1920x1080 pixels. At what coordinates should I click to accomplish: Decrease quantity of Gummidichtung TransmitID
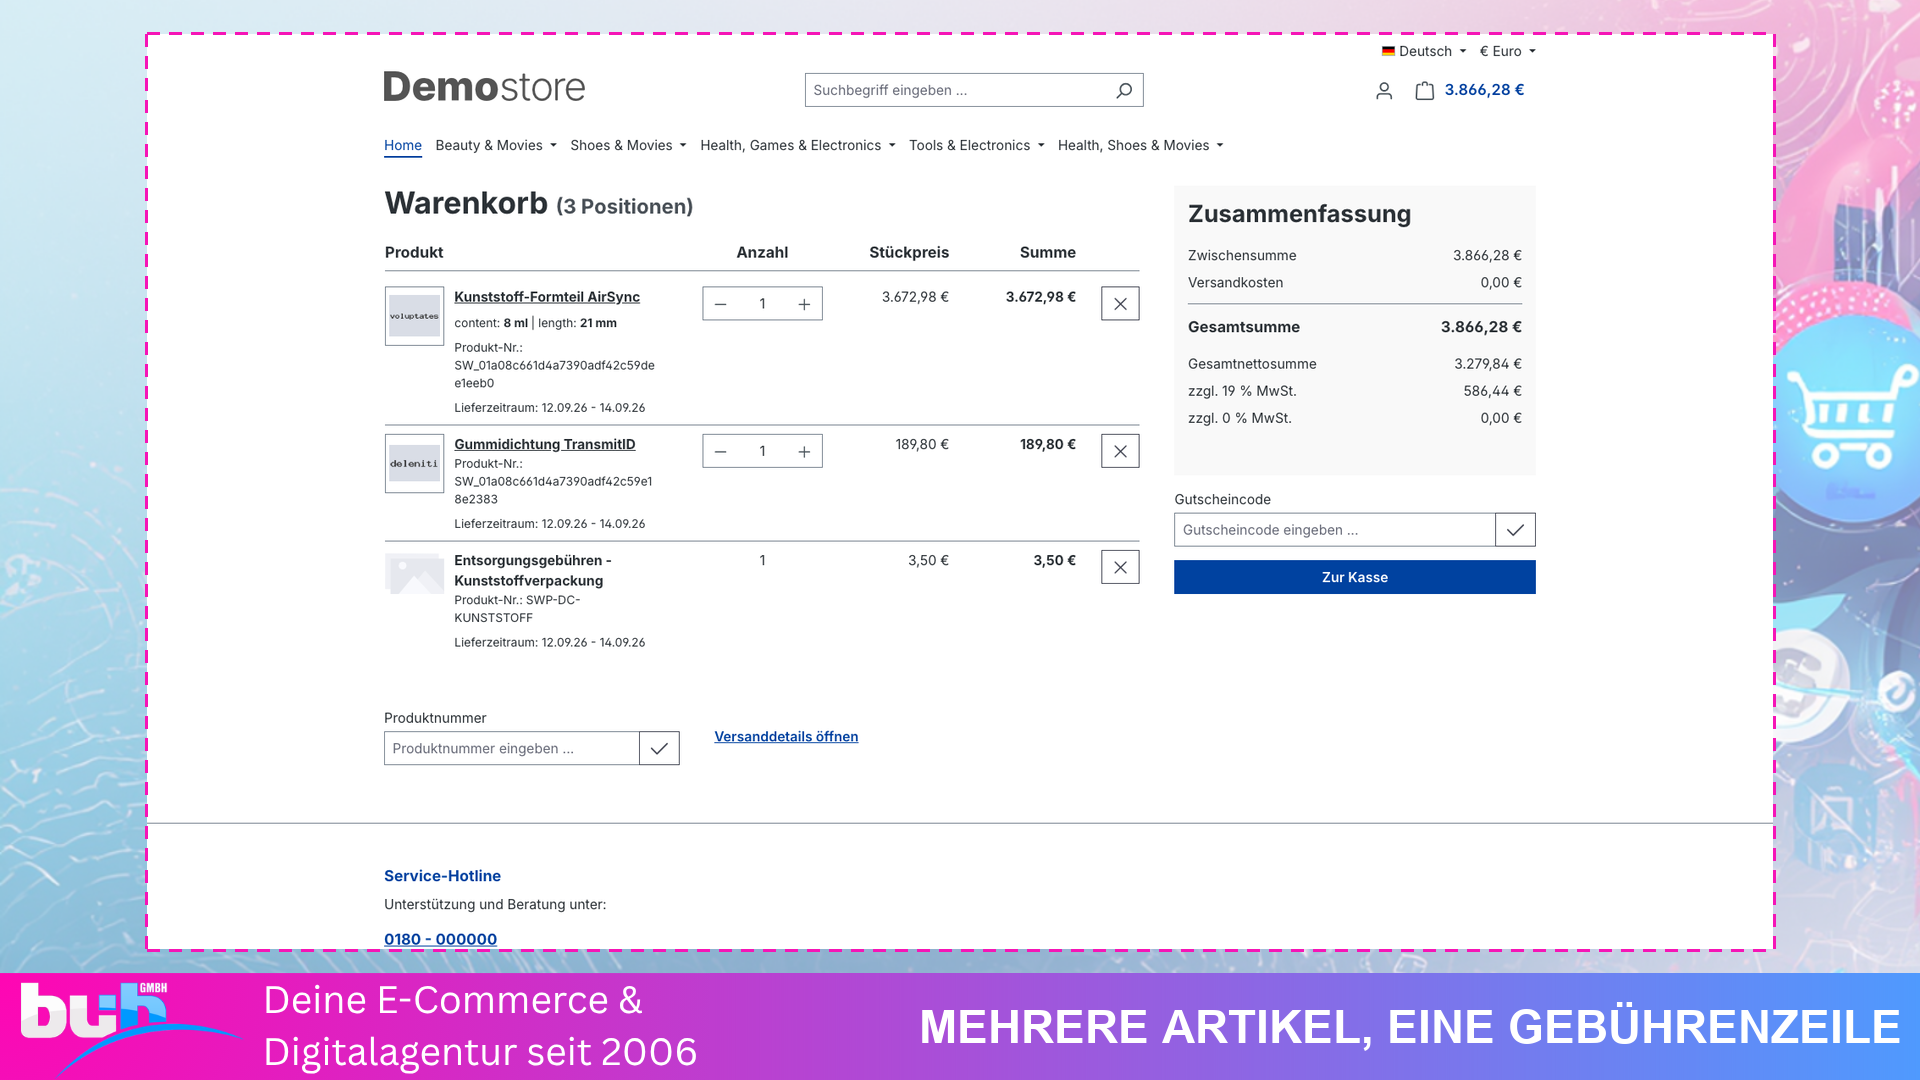pyautogui.click(x=720, y=451)
